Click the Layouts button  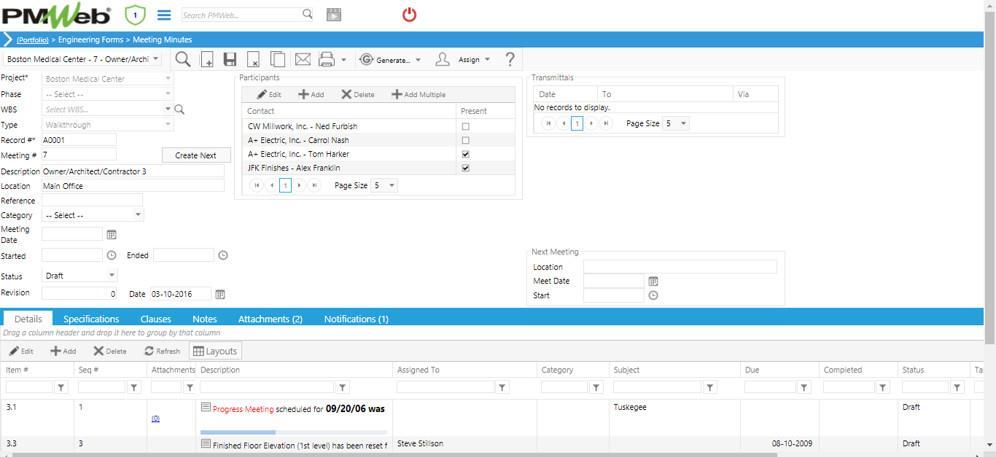(x=215, y=351)
